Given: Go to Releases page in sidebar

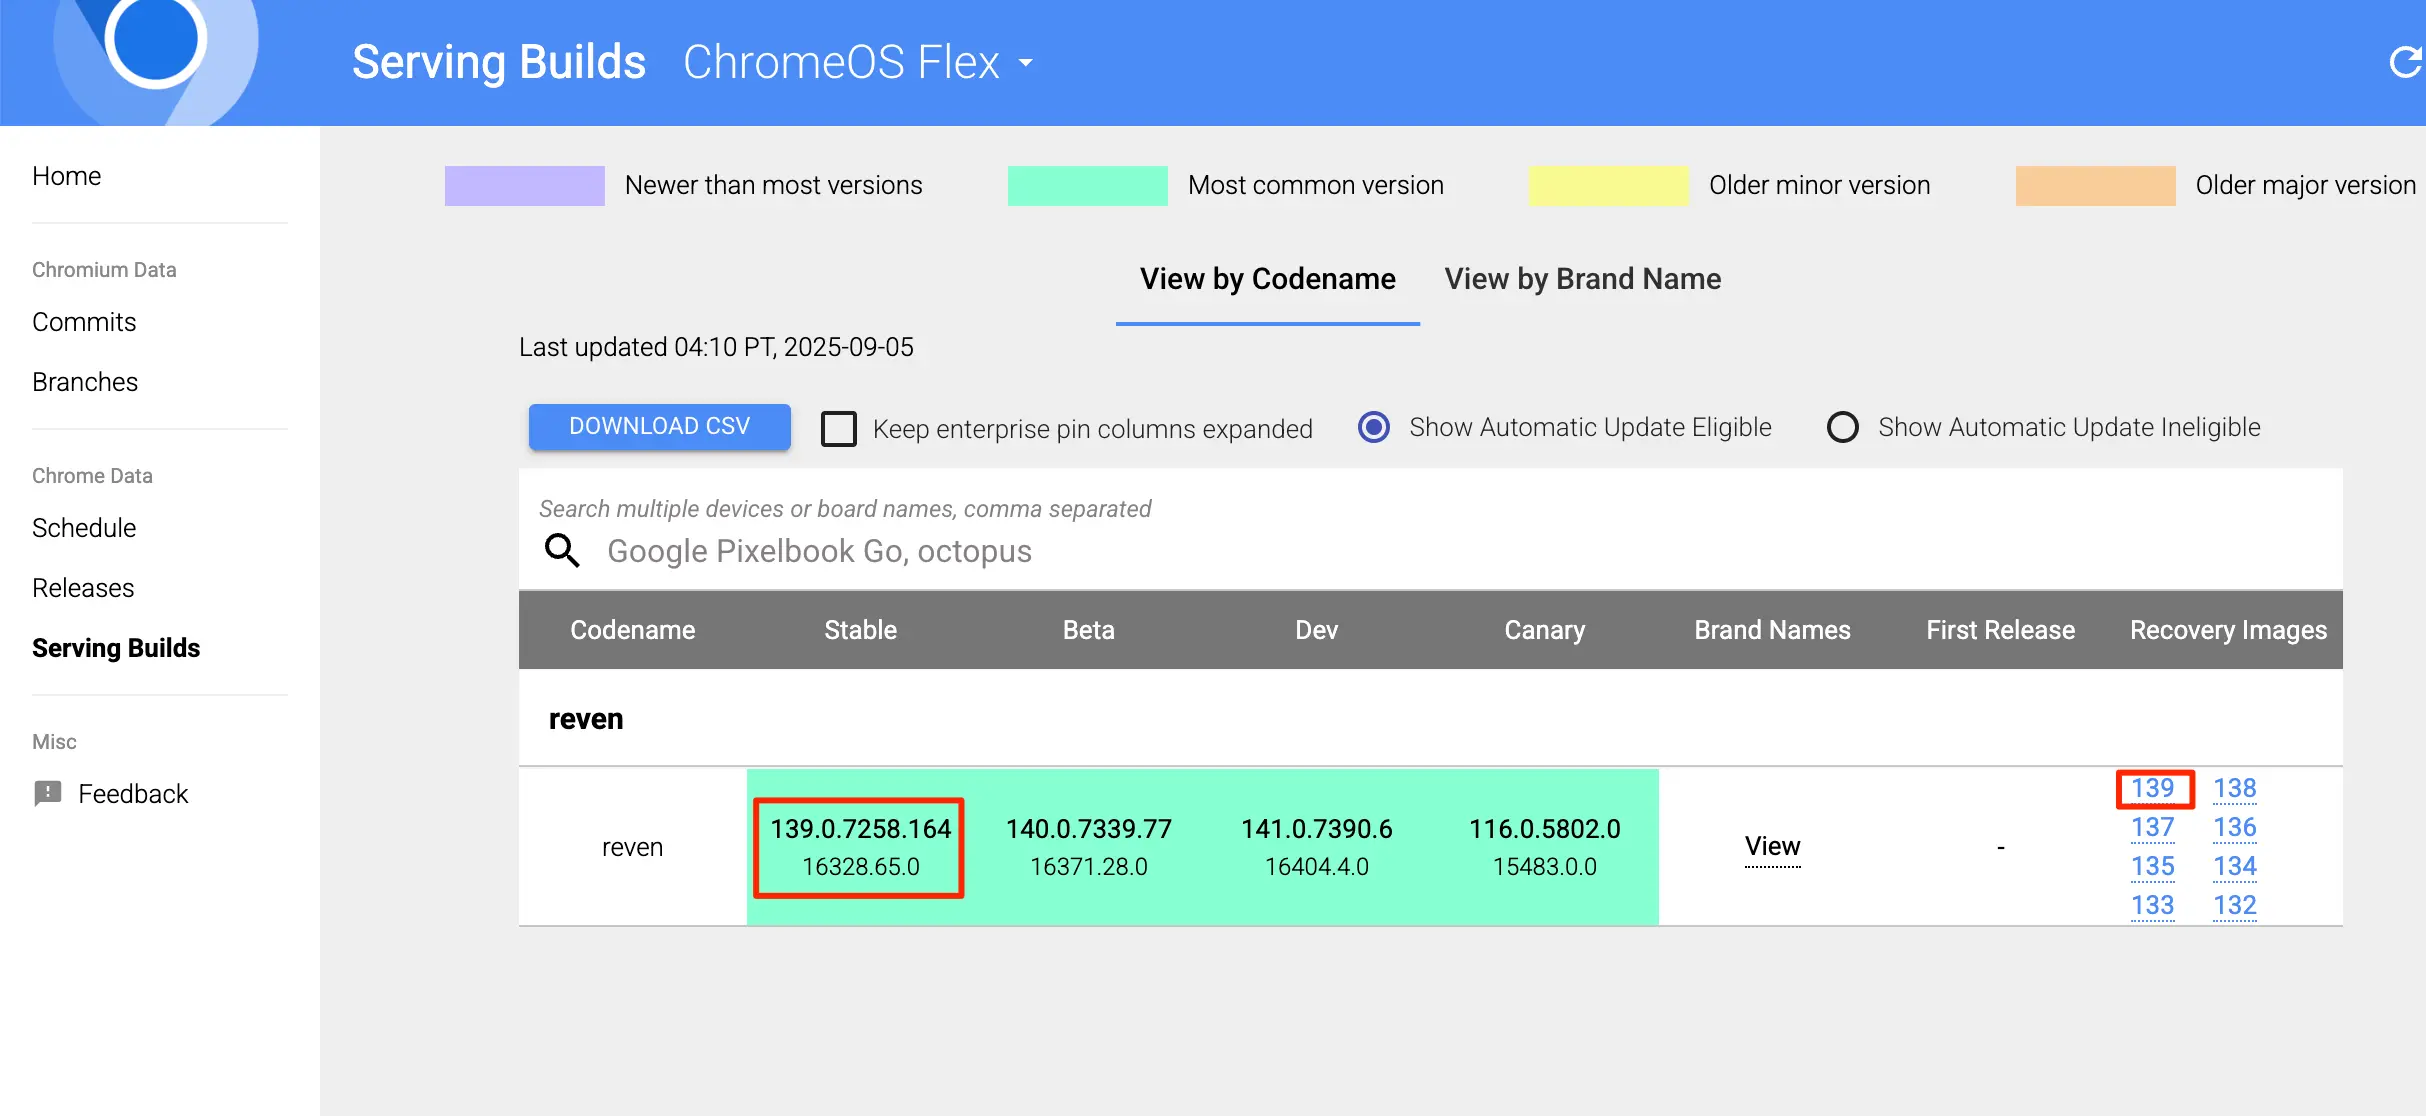Looking at the screenshot, I should pos(83,588).
